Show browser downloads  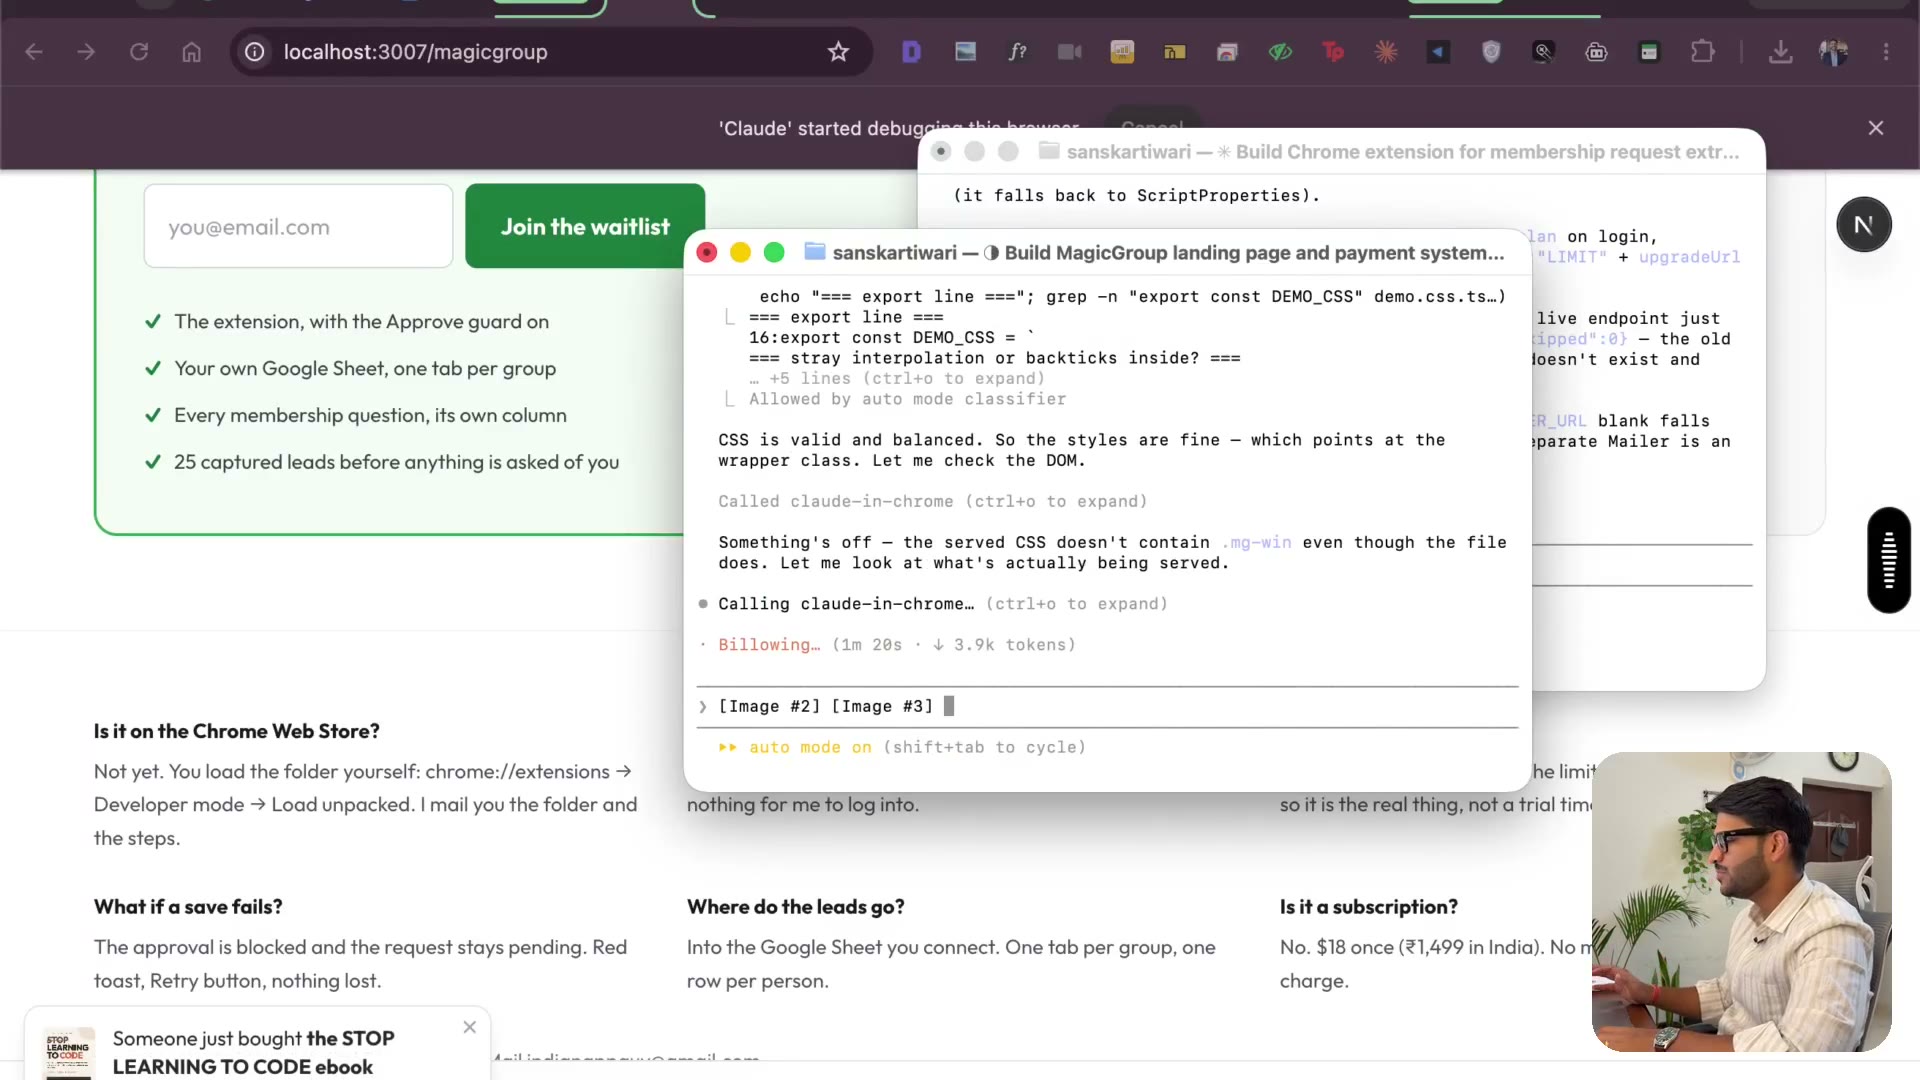1780,52
